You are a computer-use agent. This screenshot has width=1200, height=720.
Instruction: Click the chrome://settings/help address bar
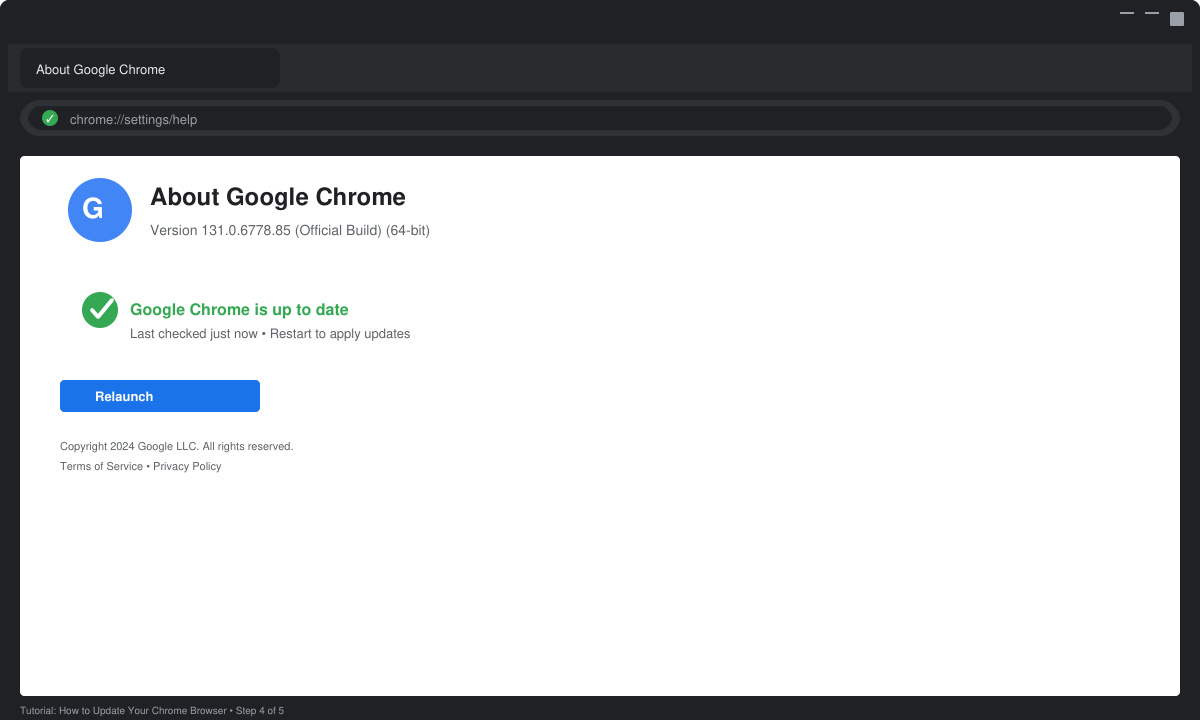coord(600,119)
